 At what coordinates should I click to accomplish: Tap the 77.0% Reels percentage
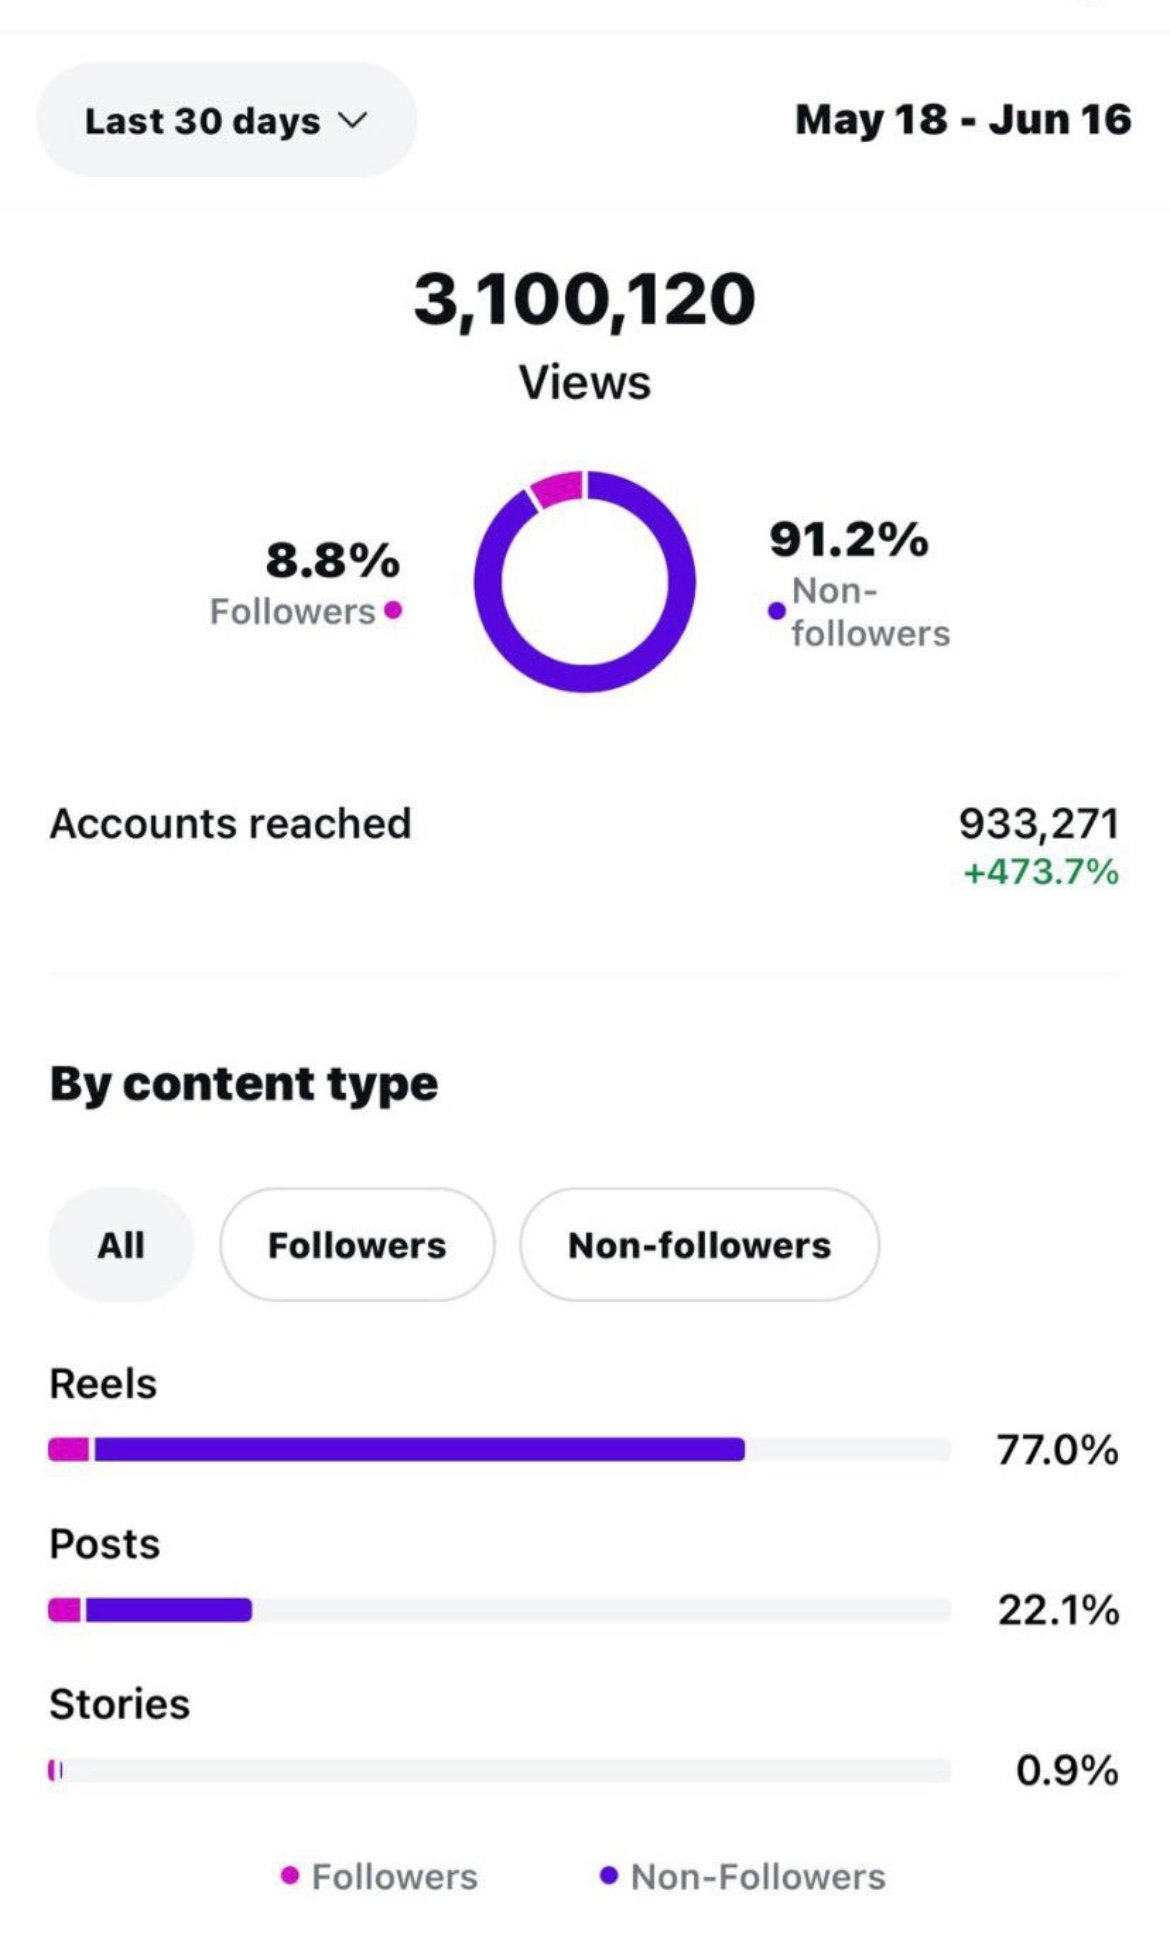pos(1057,1449)
